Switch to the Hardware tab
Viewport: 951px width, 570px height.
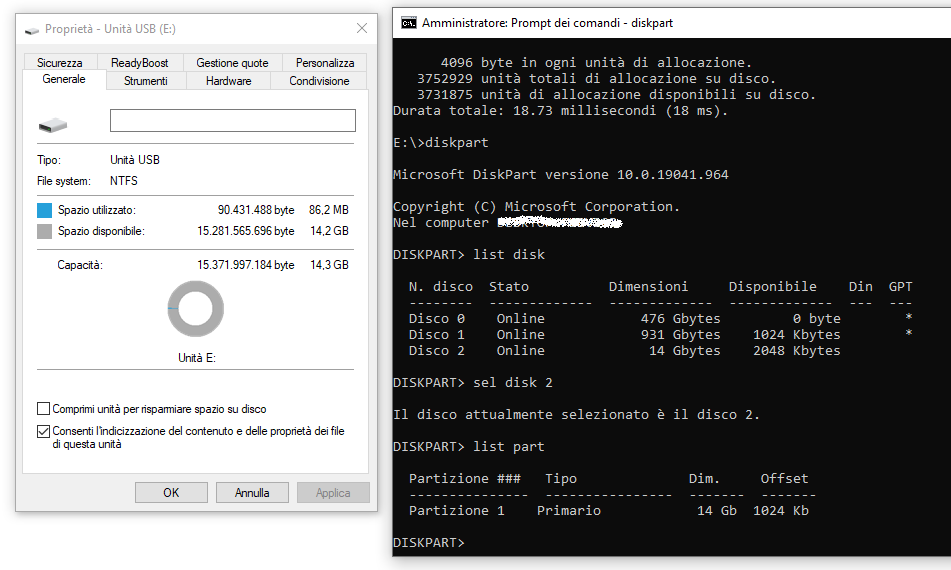[229, 81]
